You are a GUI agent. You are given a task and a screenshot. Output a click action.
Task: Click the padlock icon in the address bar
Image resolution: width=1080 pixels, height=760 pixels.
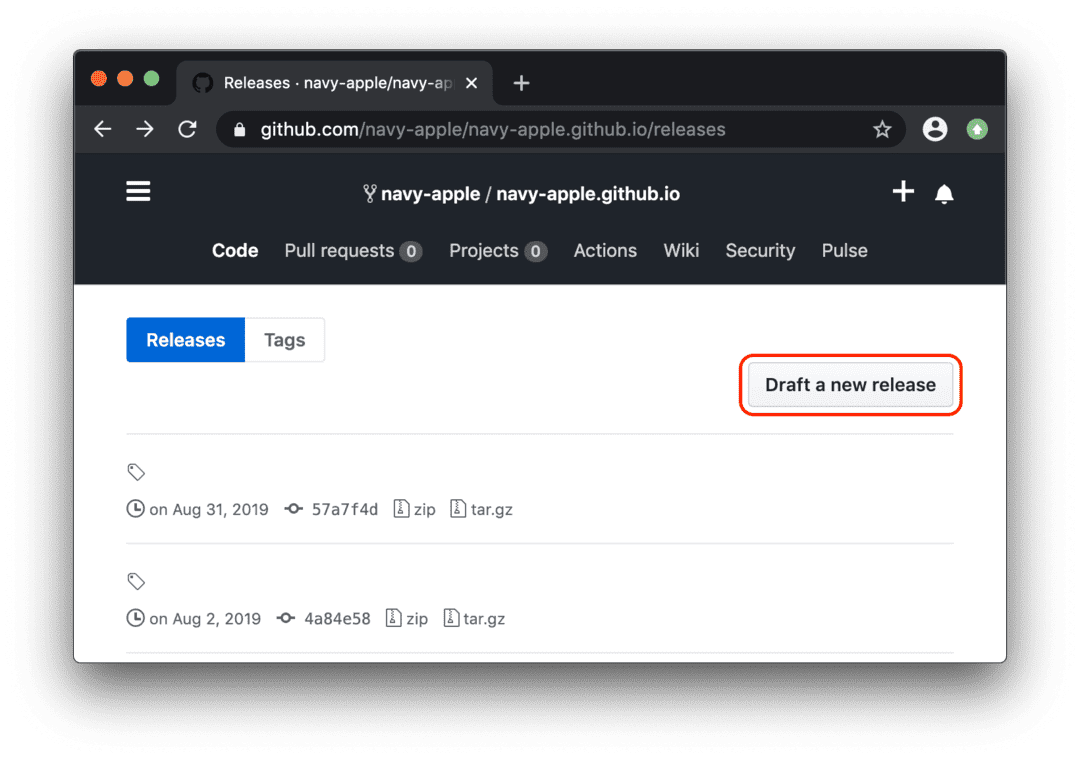pyautogui.click(x=239, y=129)
